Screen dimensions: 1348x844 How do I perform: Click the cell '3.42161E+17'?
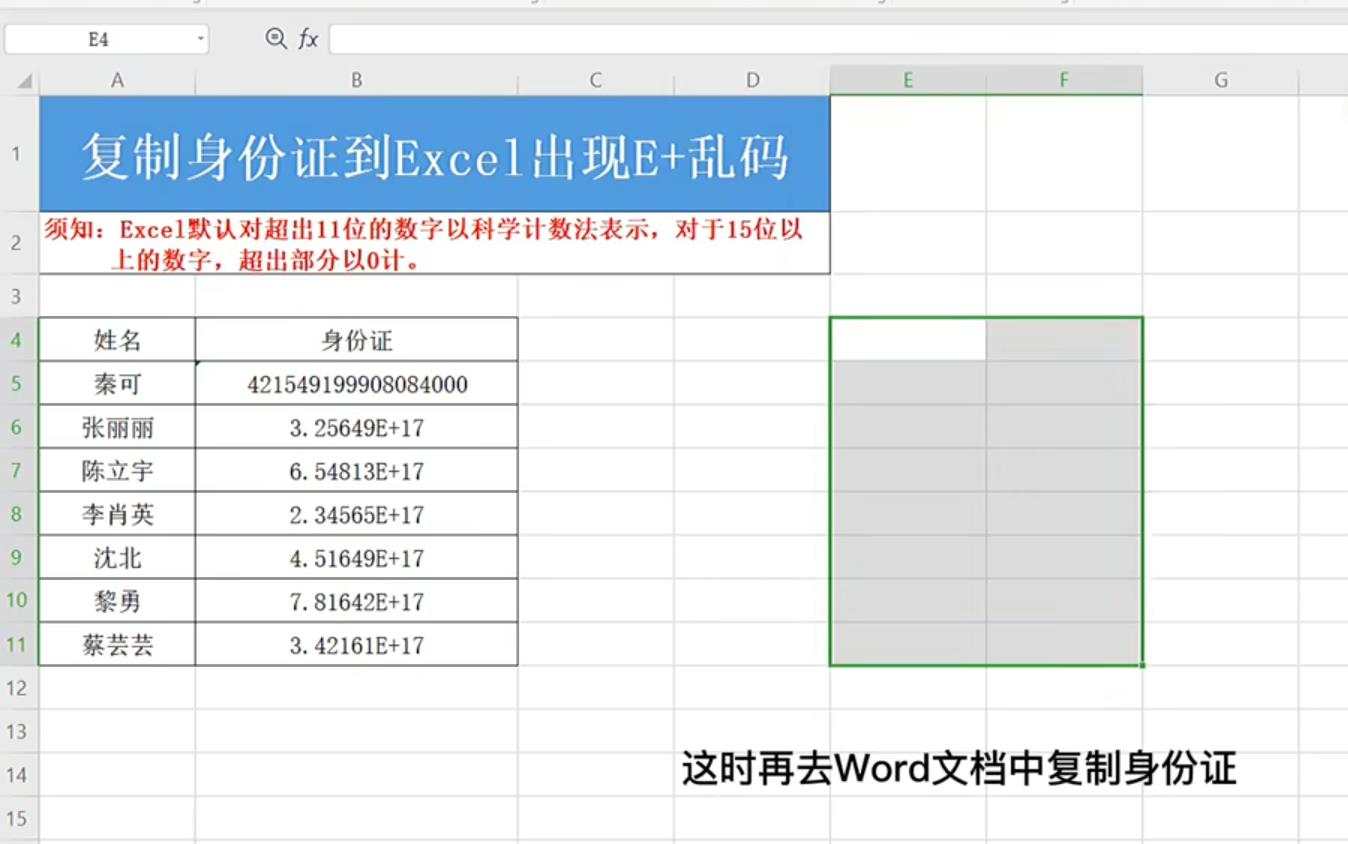coord(356,645)
